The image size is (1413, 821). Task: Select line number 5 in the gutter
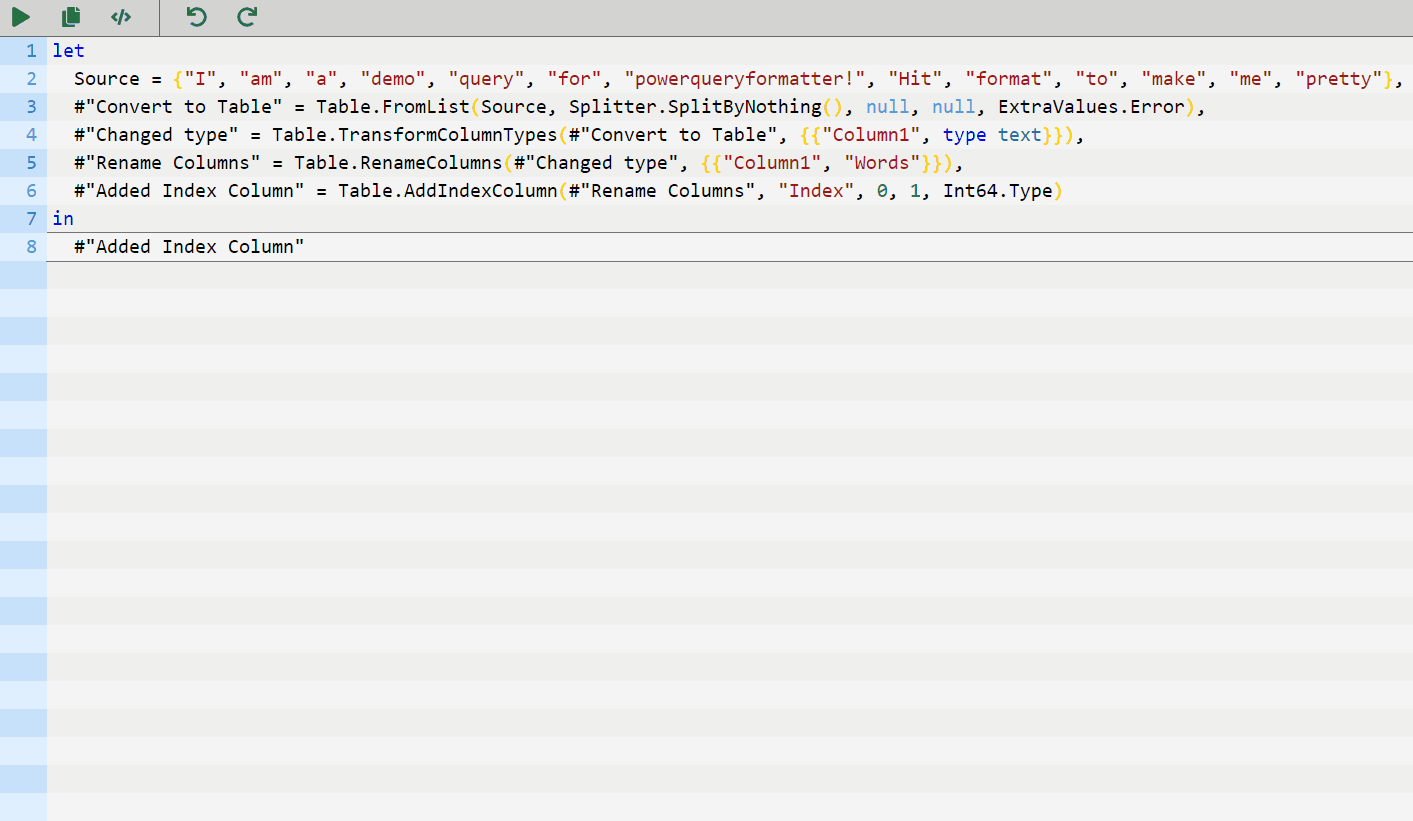click(x=30, y=162)
